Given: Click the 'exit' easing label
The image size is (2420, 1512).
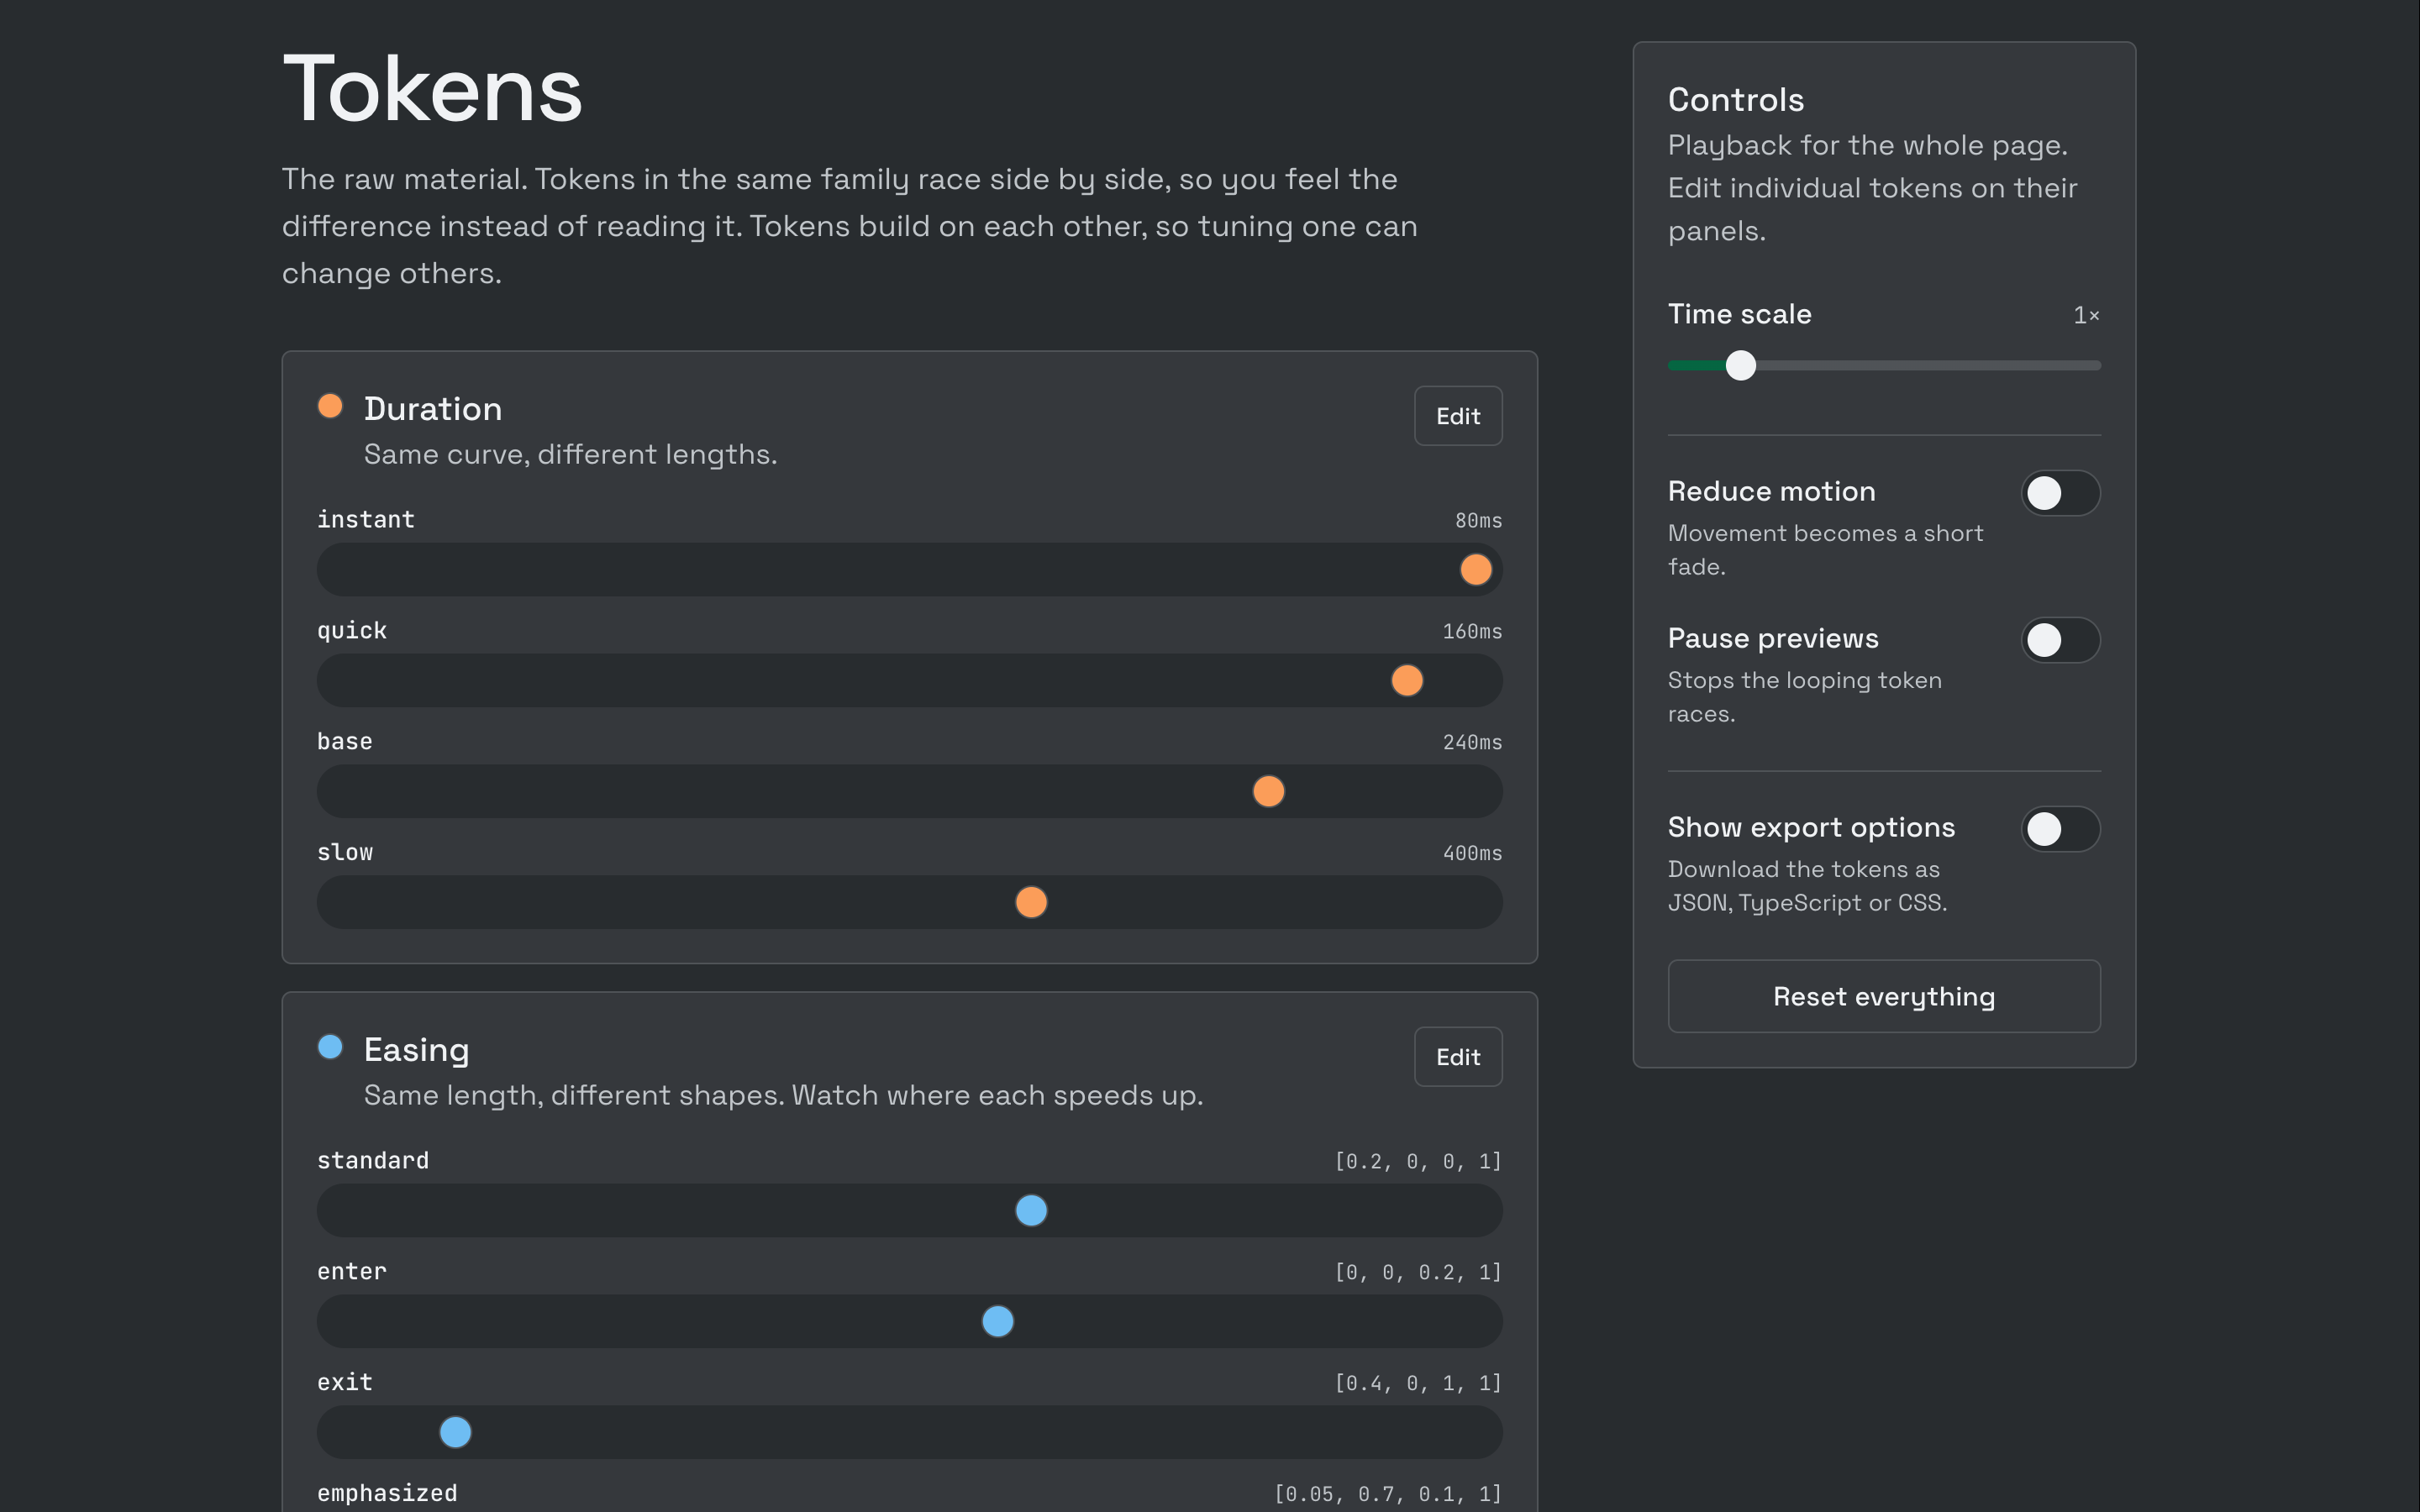Looking at the screenshot, I should pos(345,1383).
